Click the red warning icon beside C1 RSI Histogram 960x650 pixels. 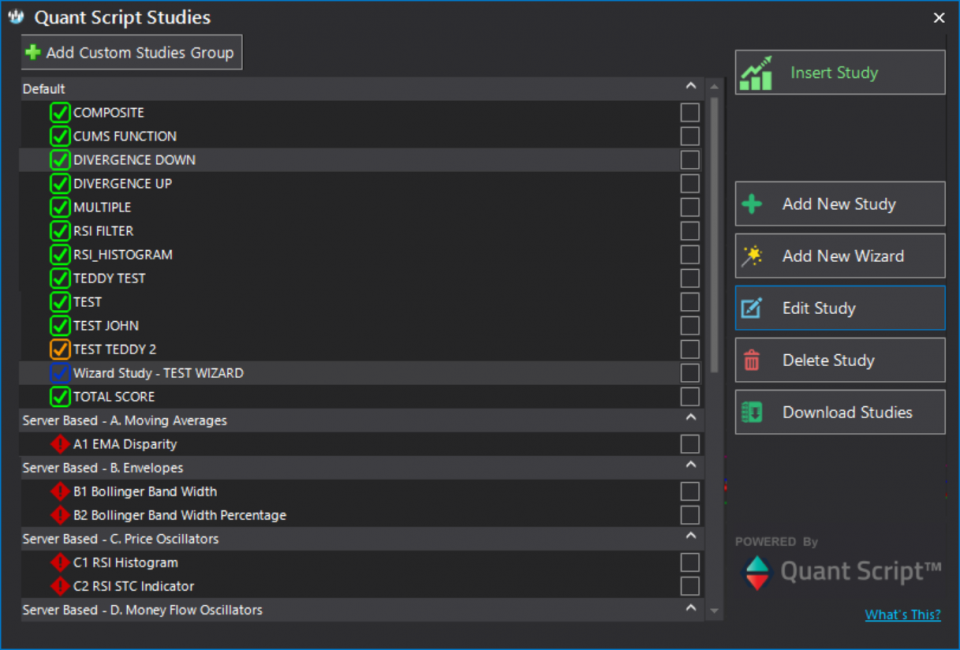tap(59, 562)
